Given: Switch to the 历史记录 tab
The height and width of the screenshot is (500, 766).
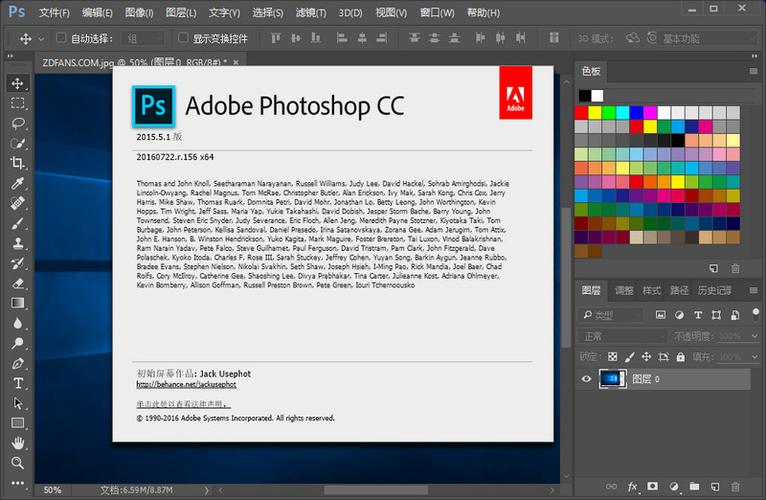Looking at the screenshot, I should tap(714, 290).
